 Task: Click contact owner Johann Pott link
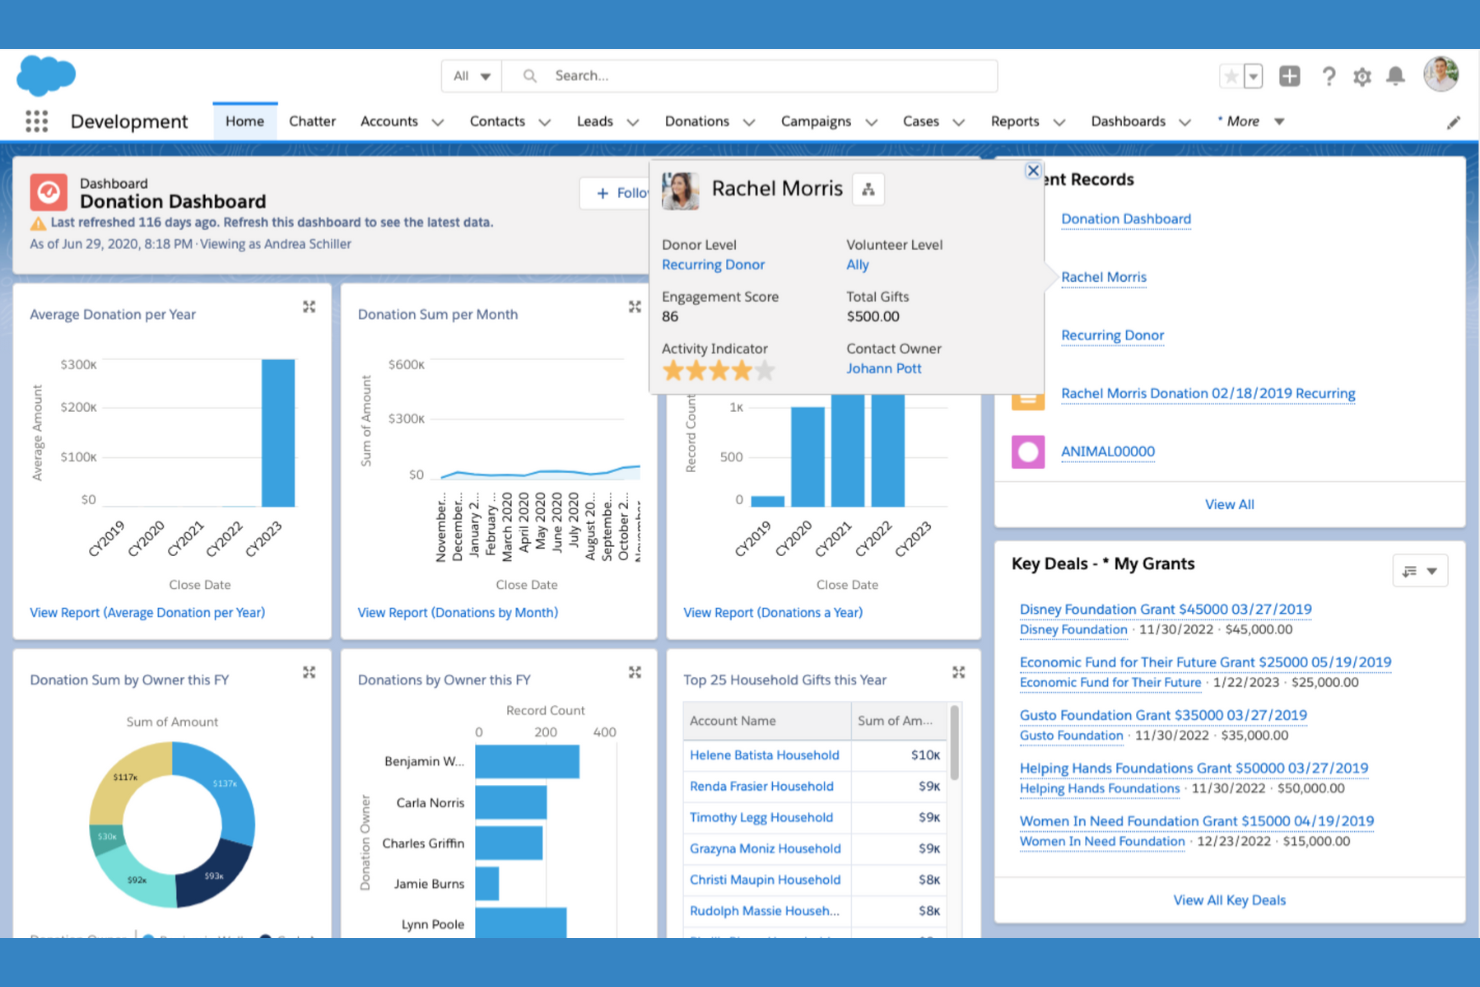tap(883, 368)
